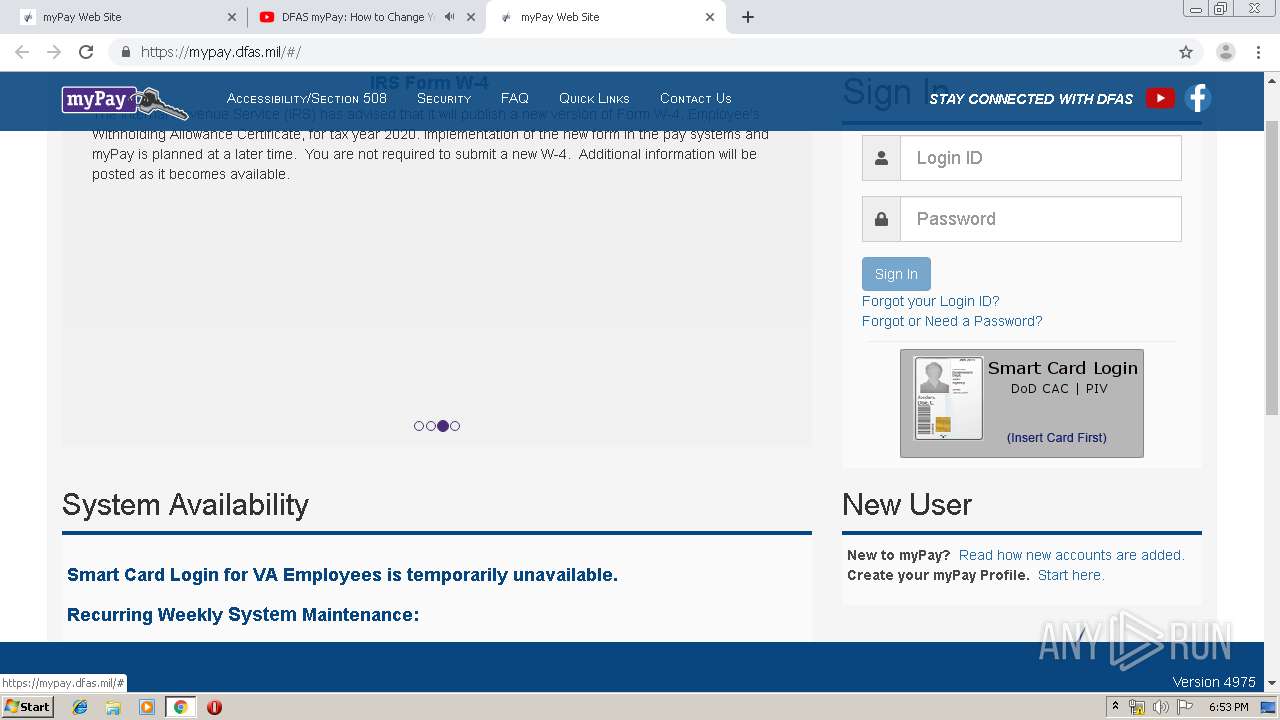This screenshot has height=720, width=1280.
Task: Select the first carousel dot
Action: pos(419,426)
